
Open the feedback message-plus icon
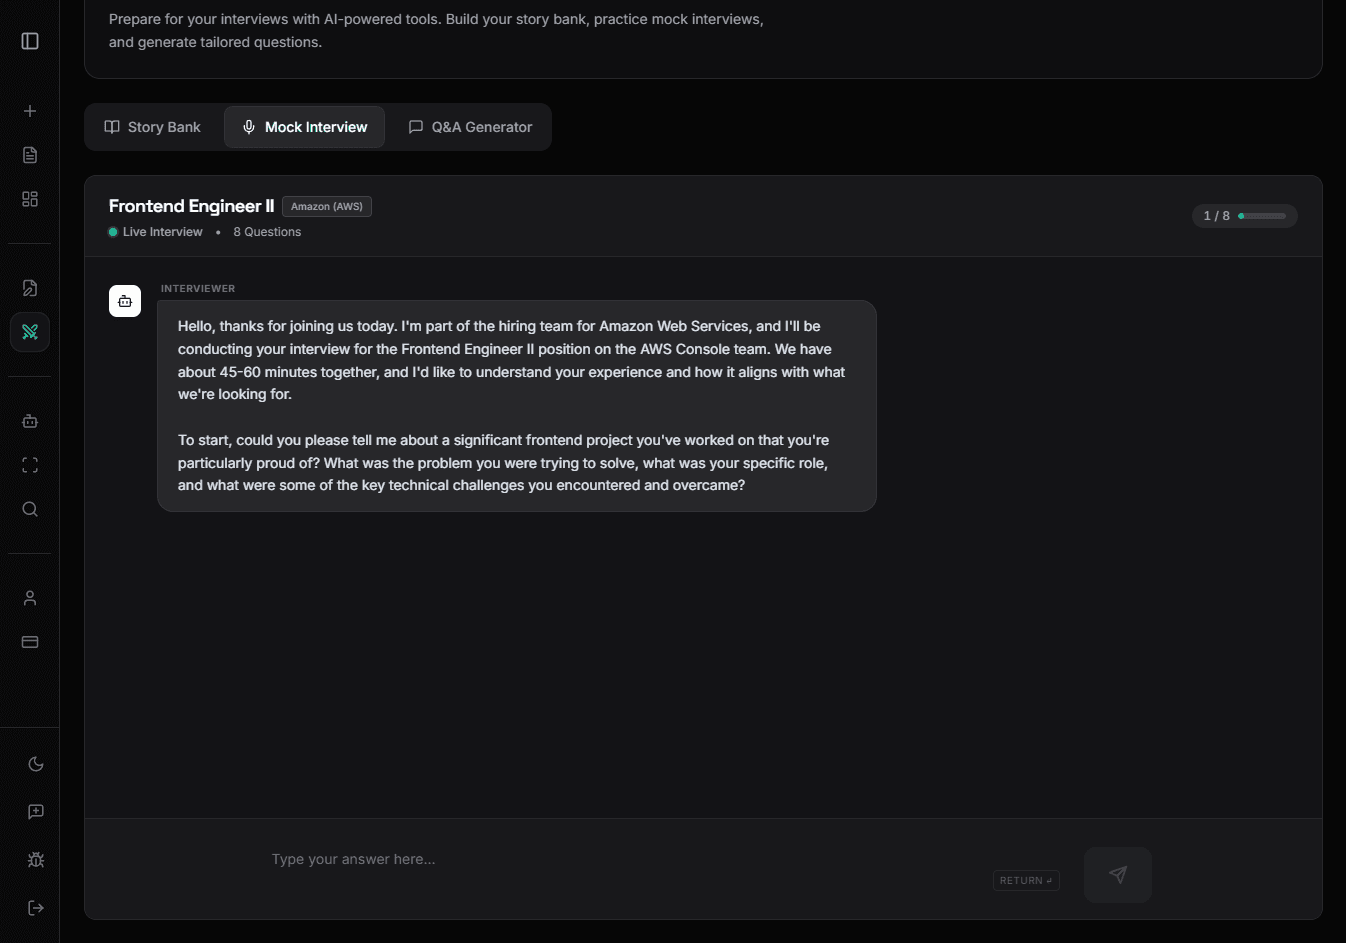pyautogui.click(x=36, y=812)
